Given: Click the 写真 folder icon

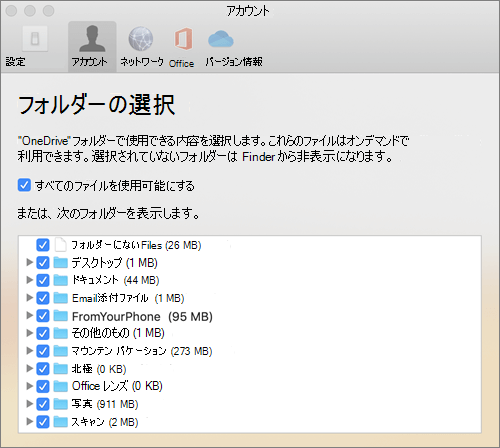Looking at the screenshot, I should [61, 404].
